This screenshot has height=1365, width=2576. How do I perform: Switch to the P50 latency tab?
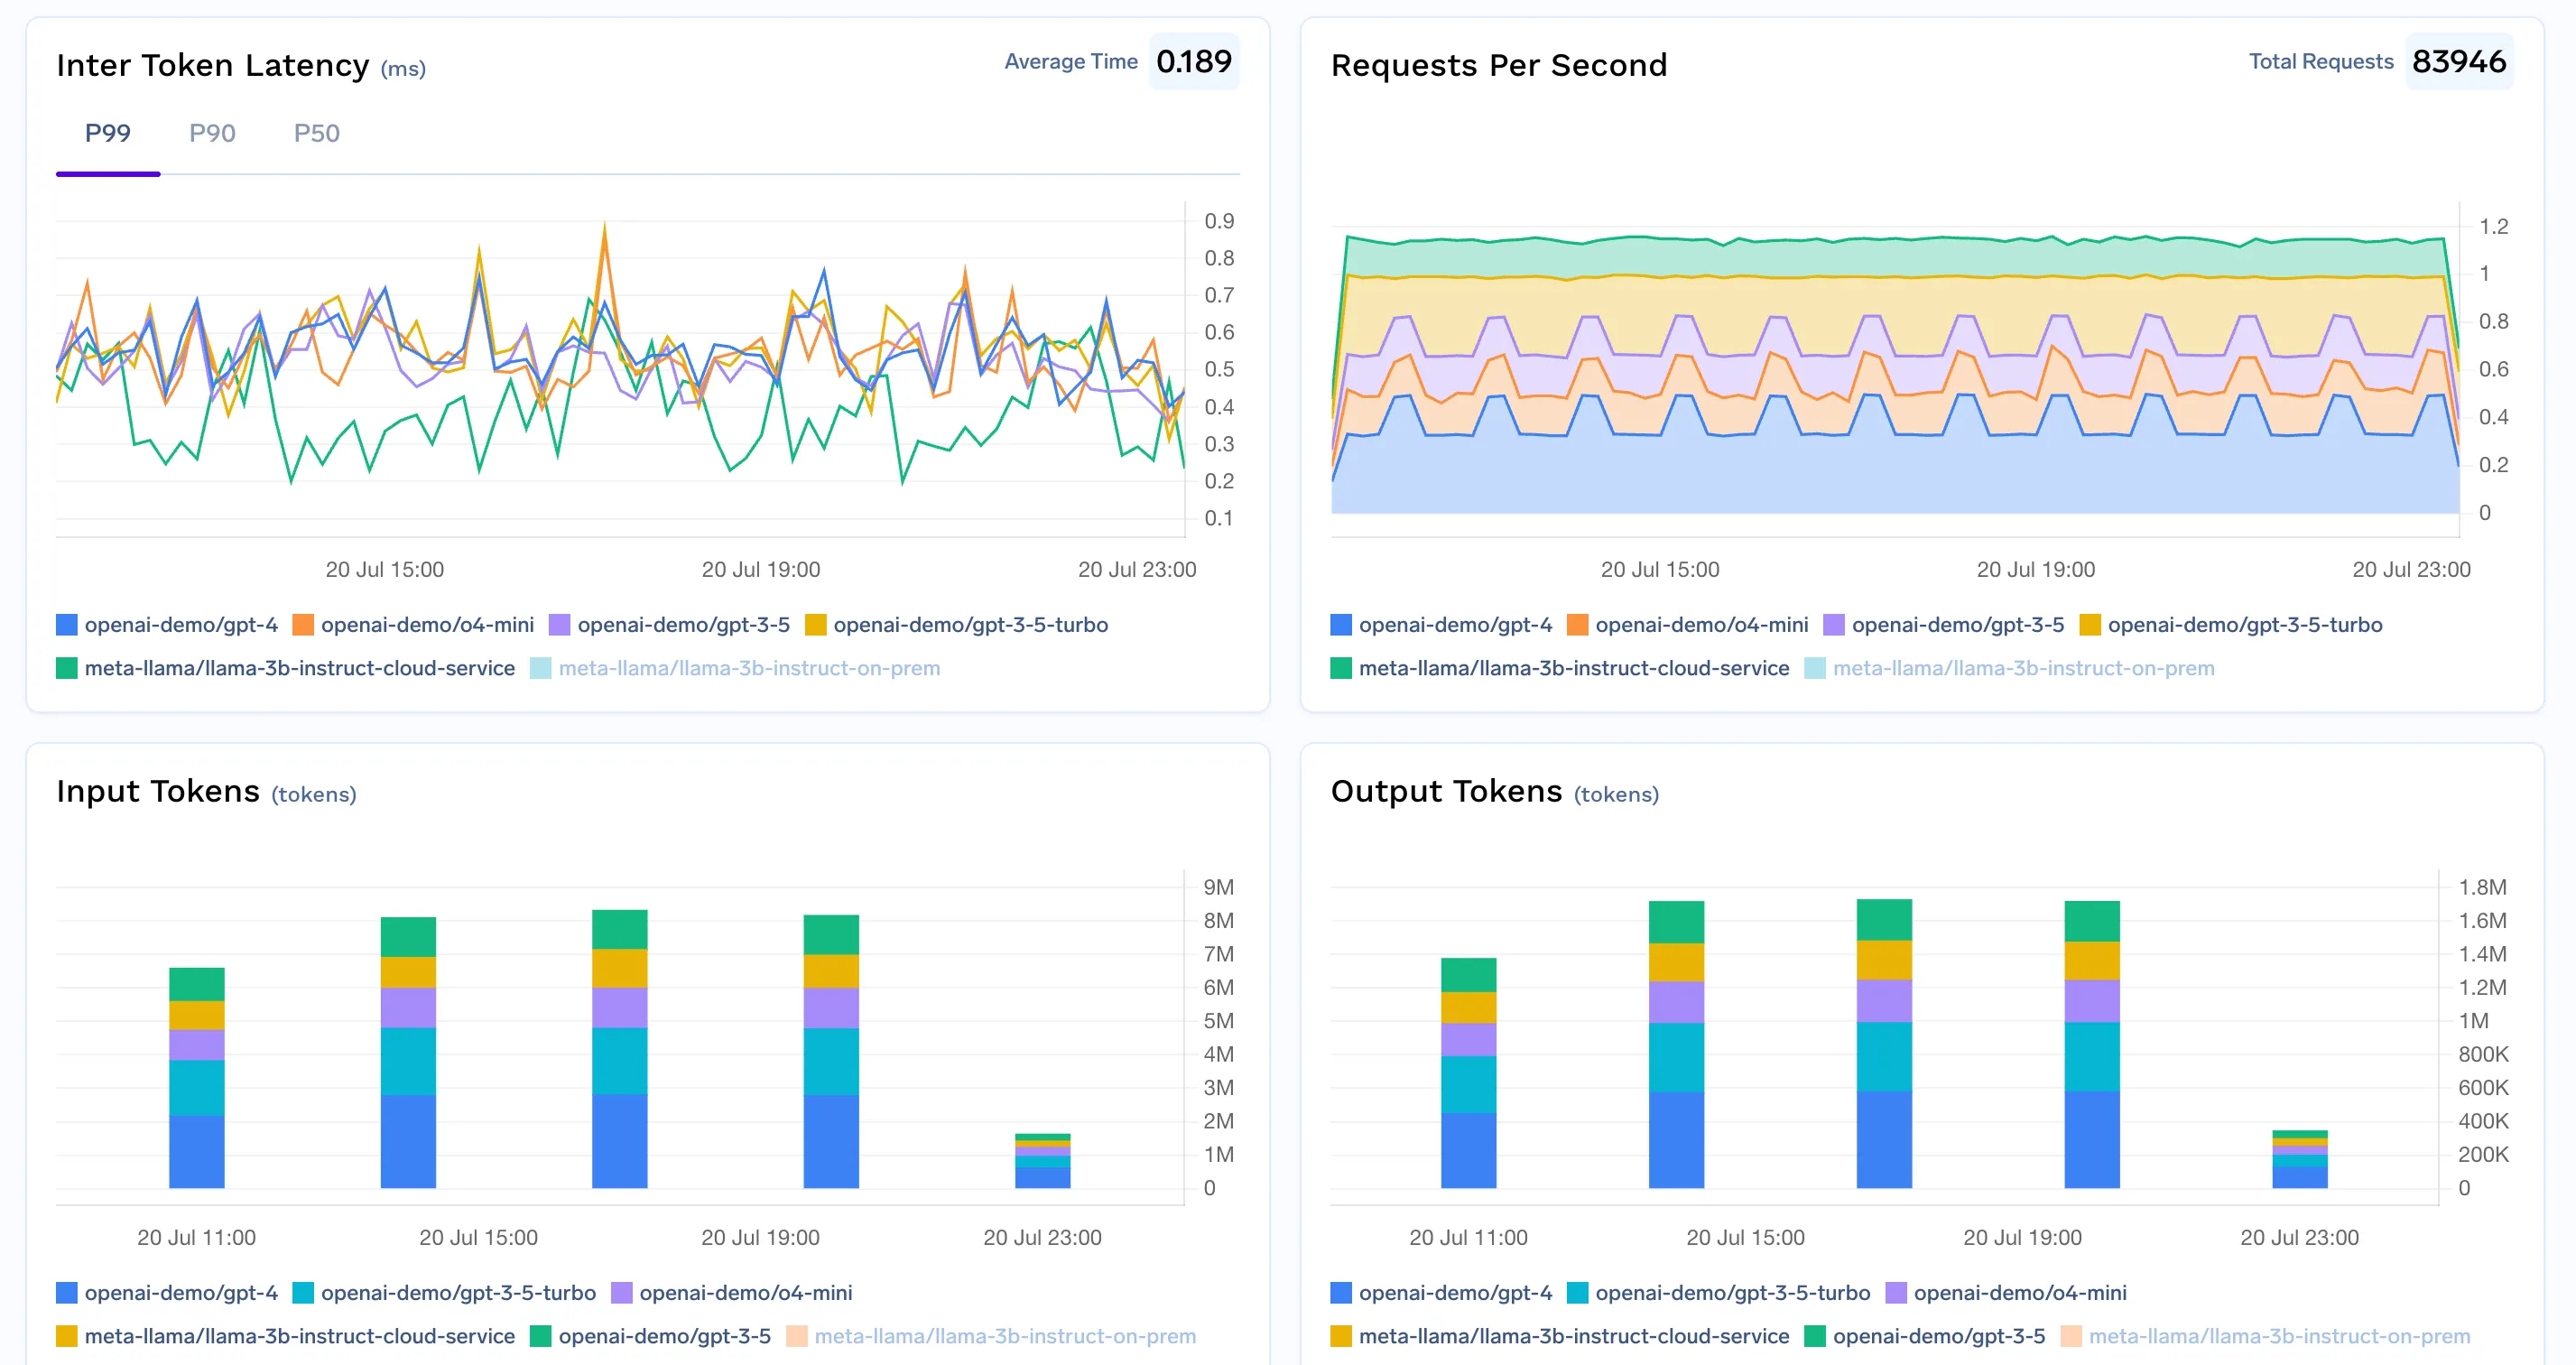pyautogui.click(x=317, y=133)
